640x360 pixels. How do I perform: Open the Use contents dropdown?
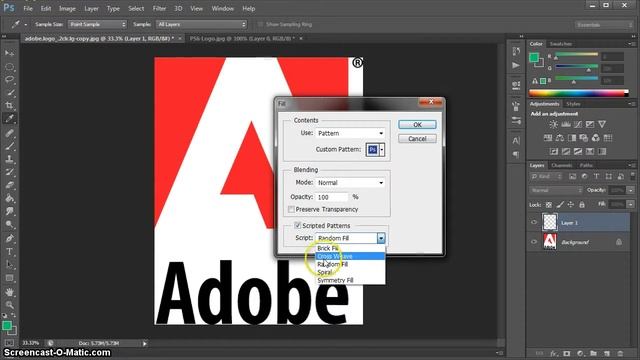pos(350,133)
